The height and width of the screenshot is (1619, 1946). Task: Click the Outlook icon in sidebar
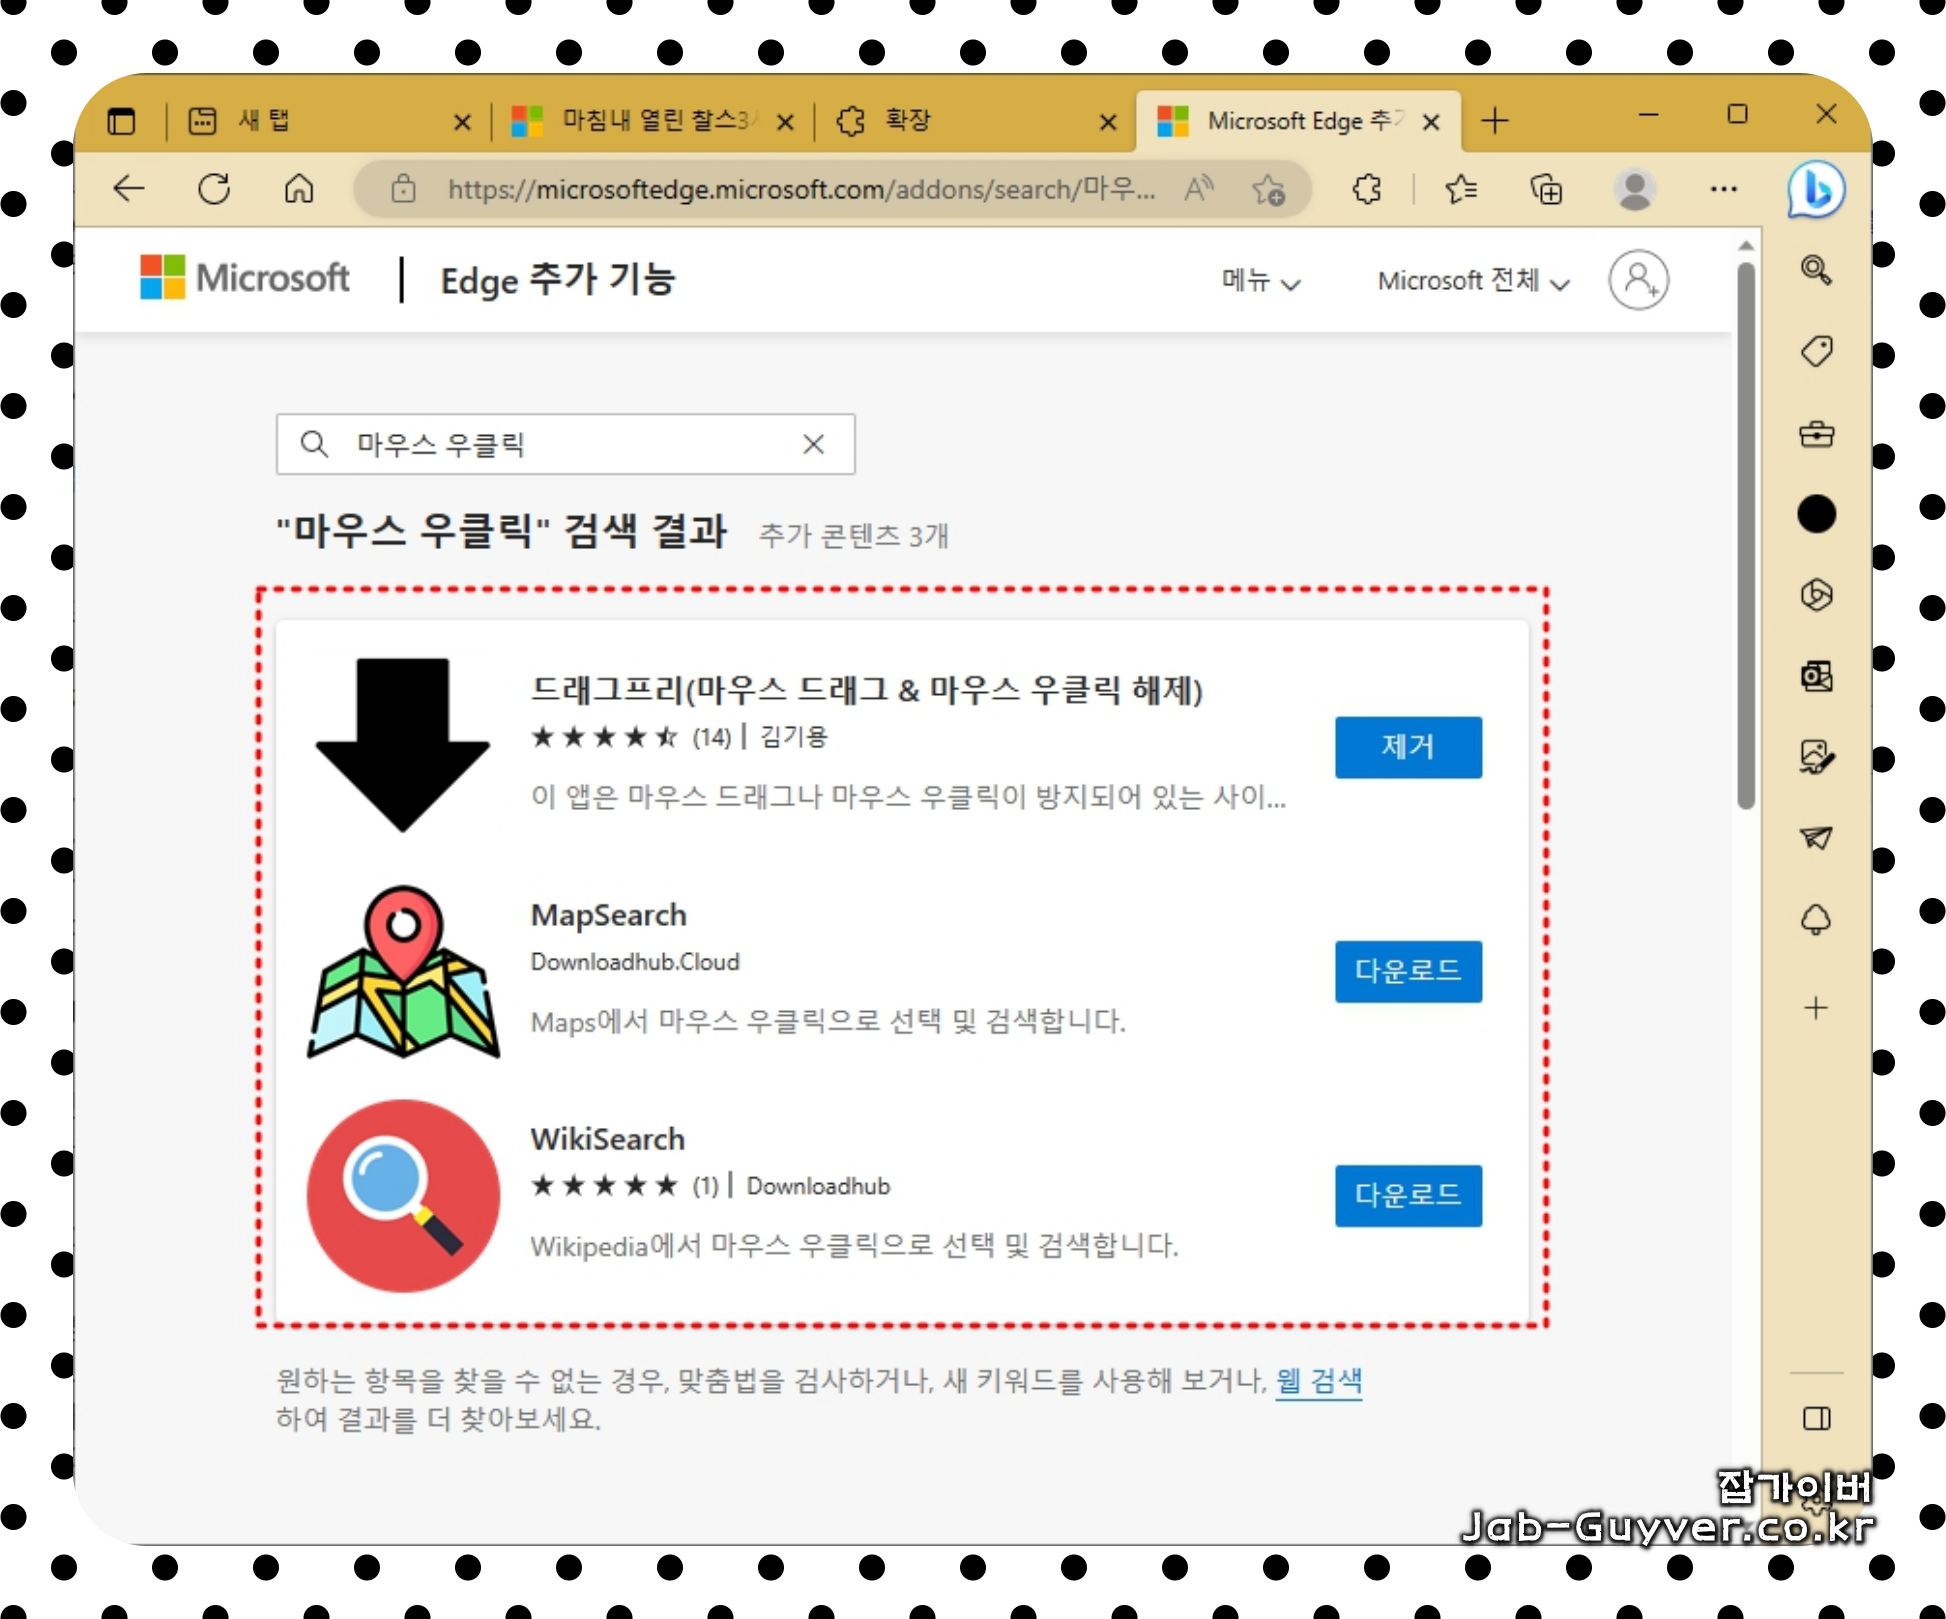(1816, 677)
